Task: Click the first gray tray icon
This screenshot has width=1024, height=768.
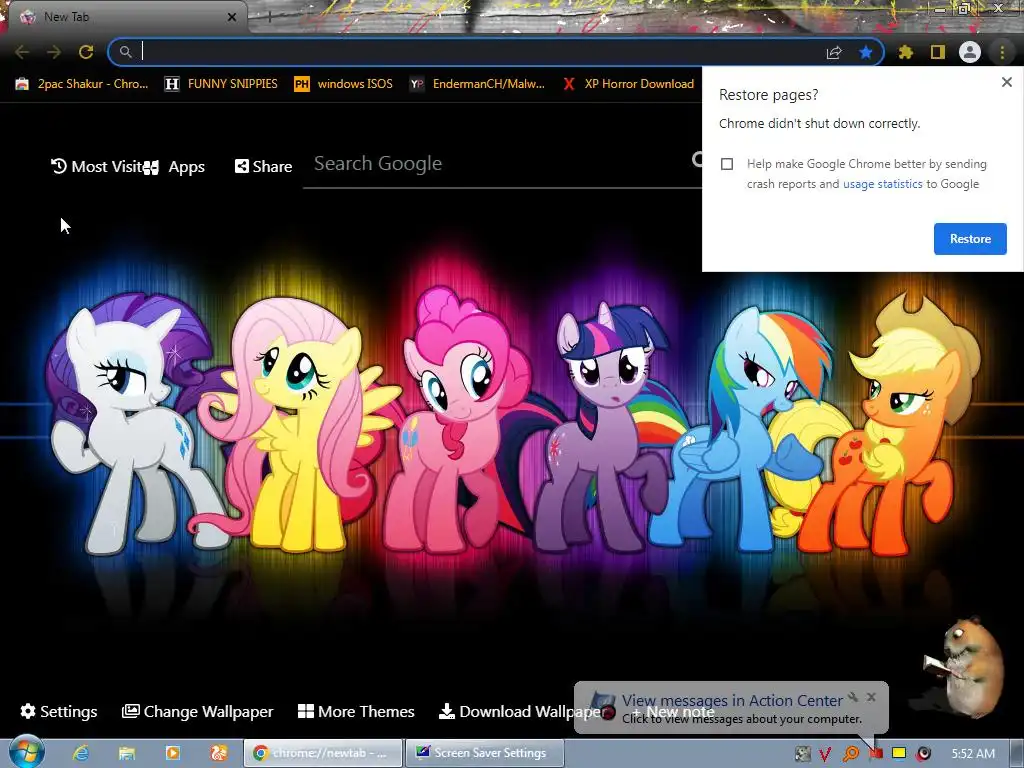Action: [x=803, y=754]
